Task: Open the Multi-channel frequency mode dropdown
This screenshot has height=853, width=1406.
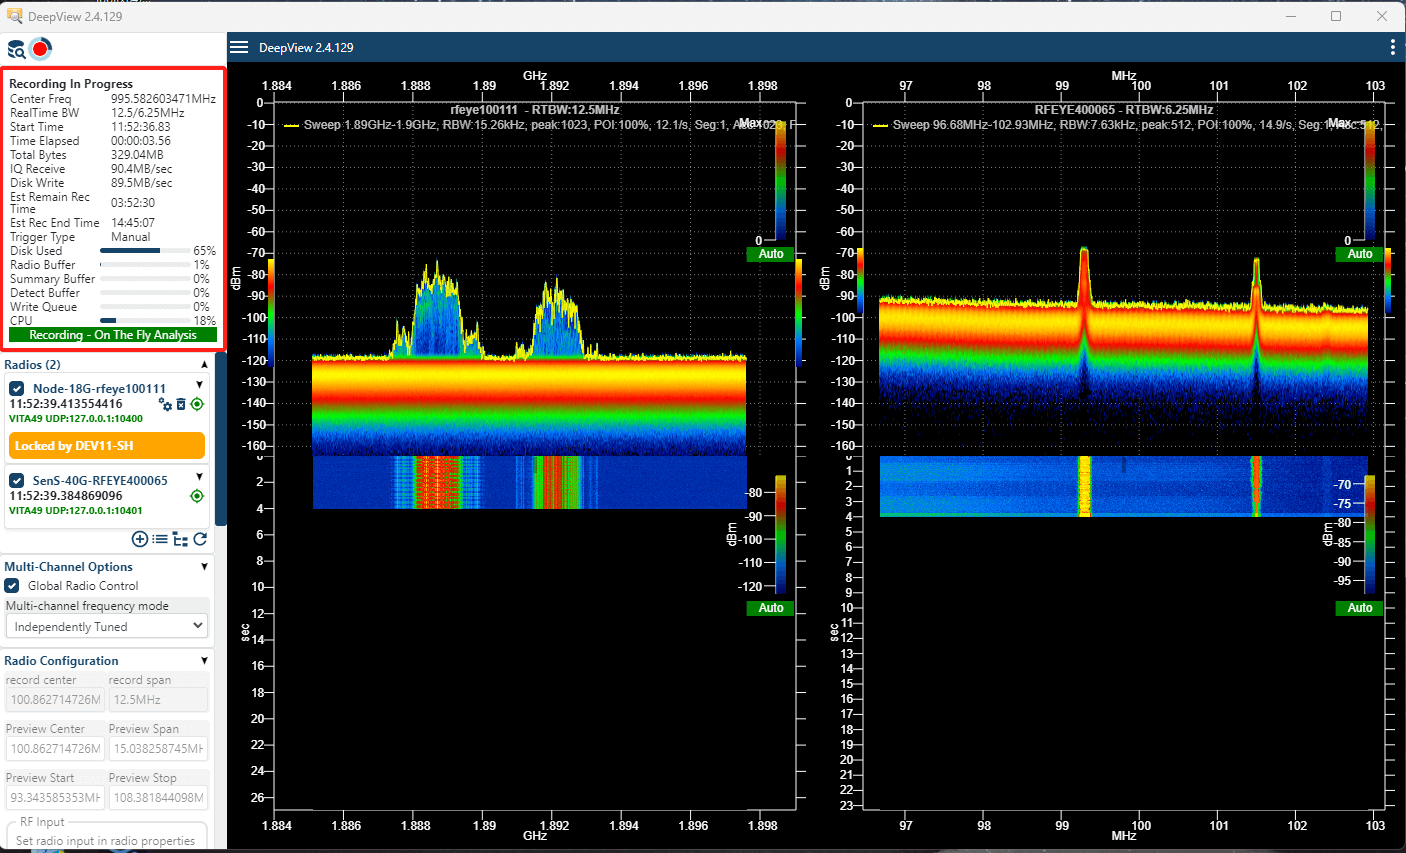Action: [106, 626]
